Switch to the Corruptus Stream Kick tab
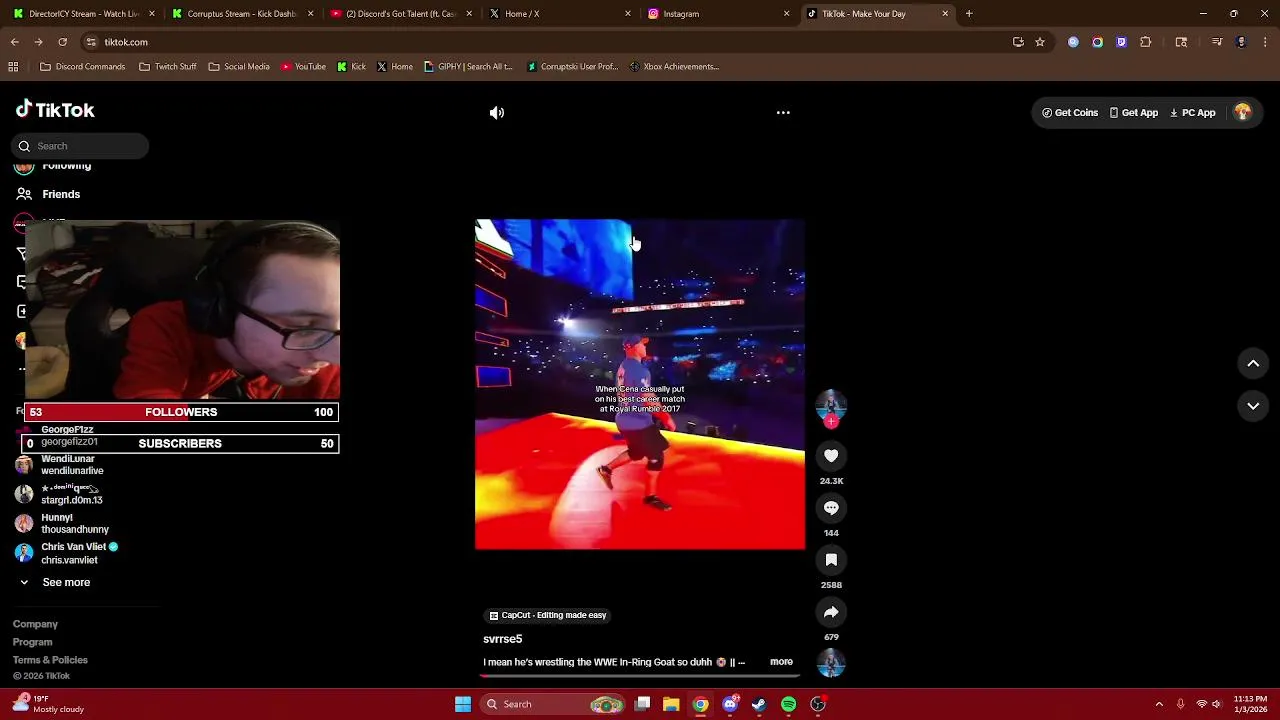Viewport: 1280px width, 720px height. click(x=241, y=14)
